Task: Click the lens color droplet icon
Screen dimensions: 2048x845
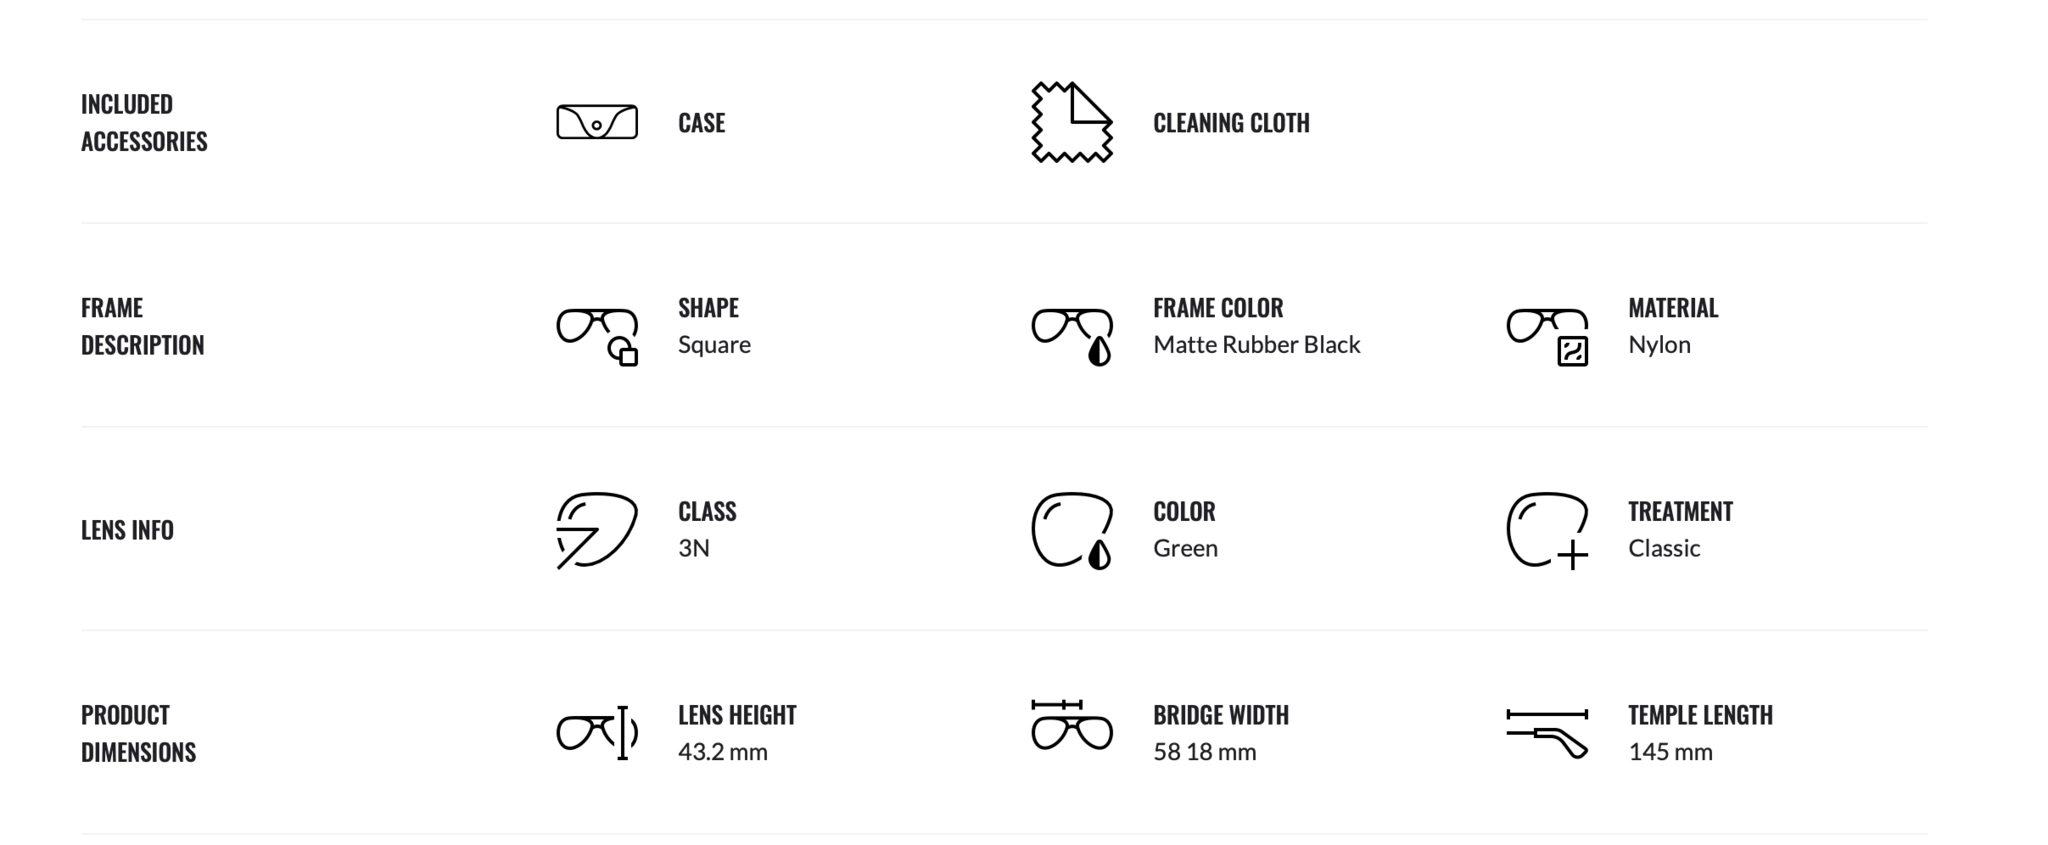Action: 1072,530
